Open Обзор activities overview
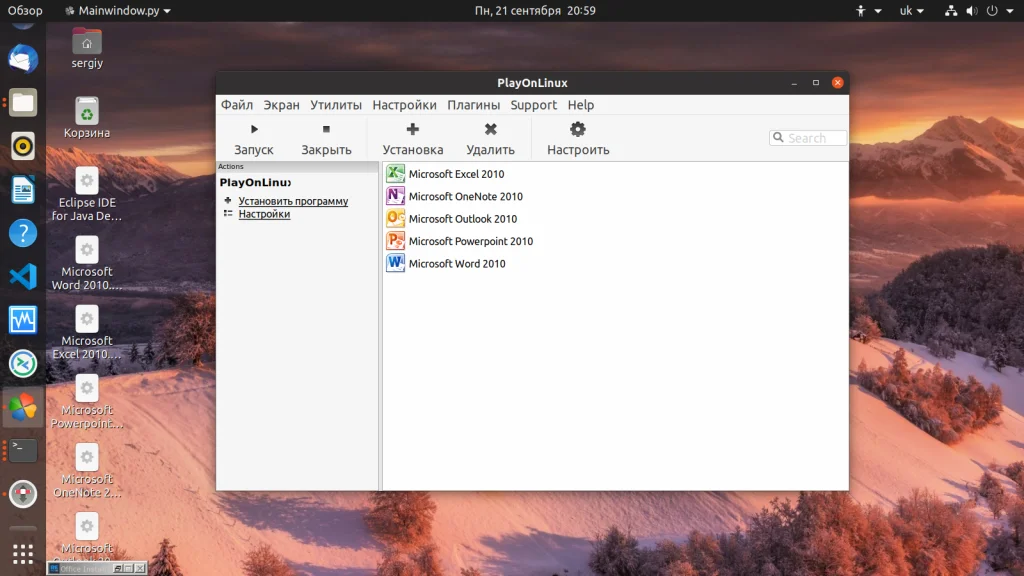Viewport: 1024px width, 576px height. [25, 10]
